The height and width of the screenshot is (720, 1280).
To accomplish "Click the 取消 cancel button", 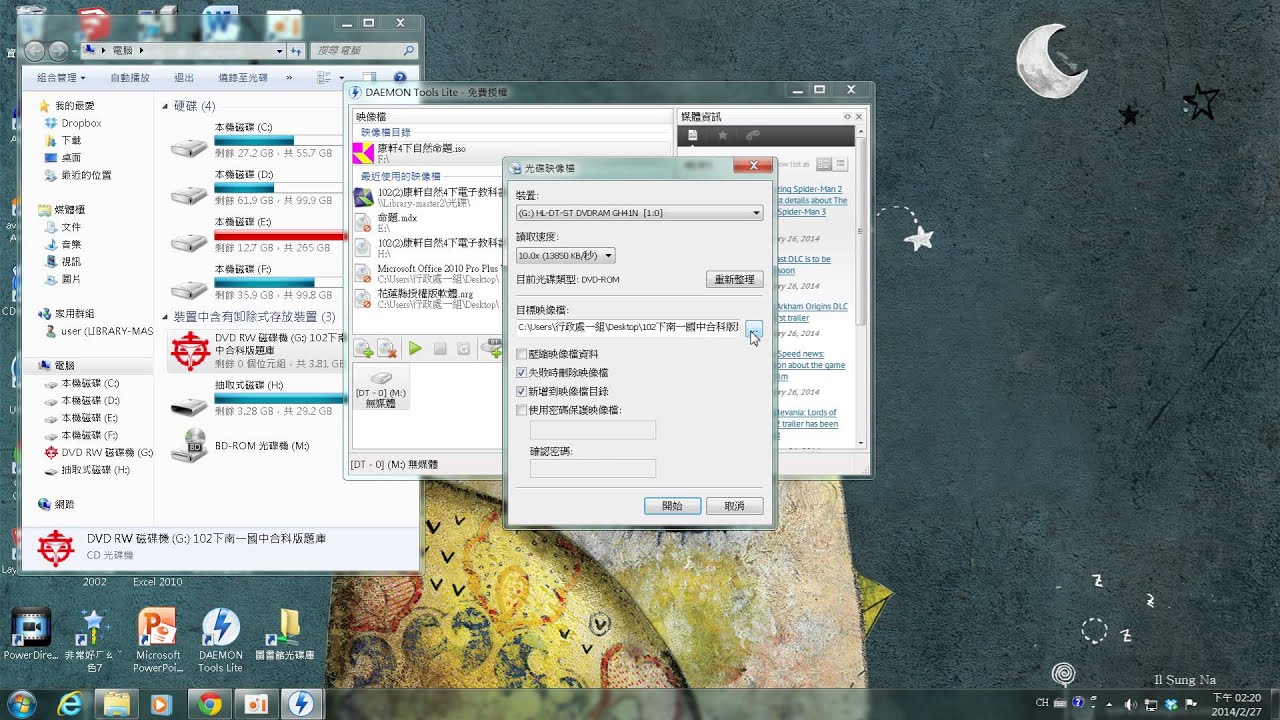I will [735, 506].
